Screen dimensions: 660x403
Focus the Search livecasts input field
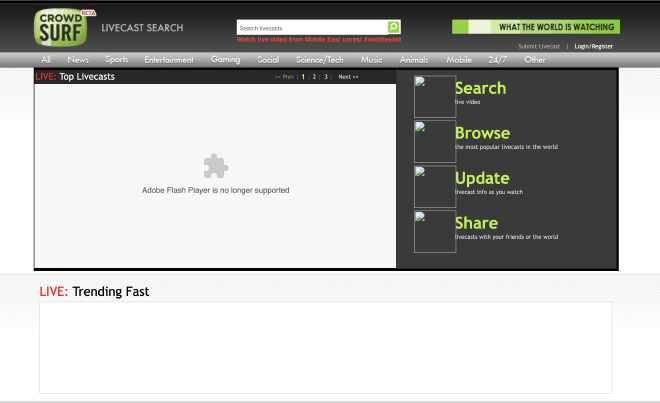point(311,28)
